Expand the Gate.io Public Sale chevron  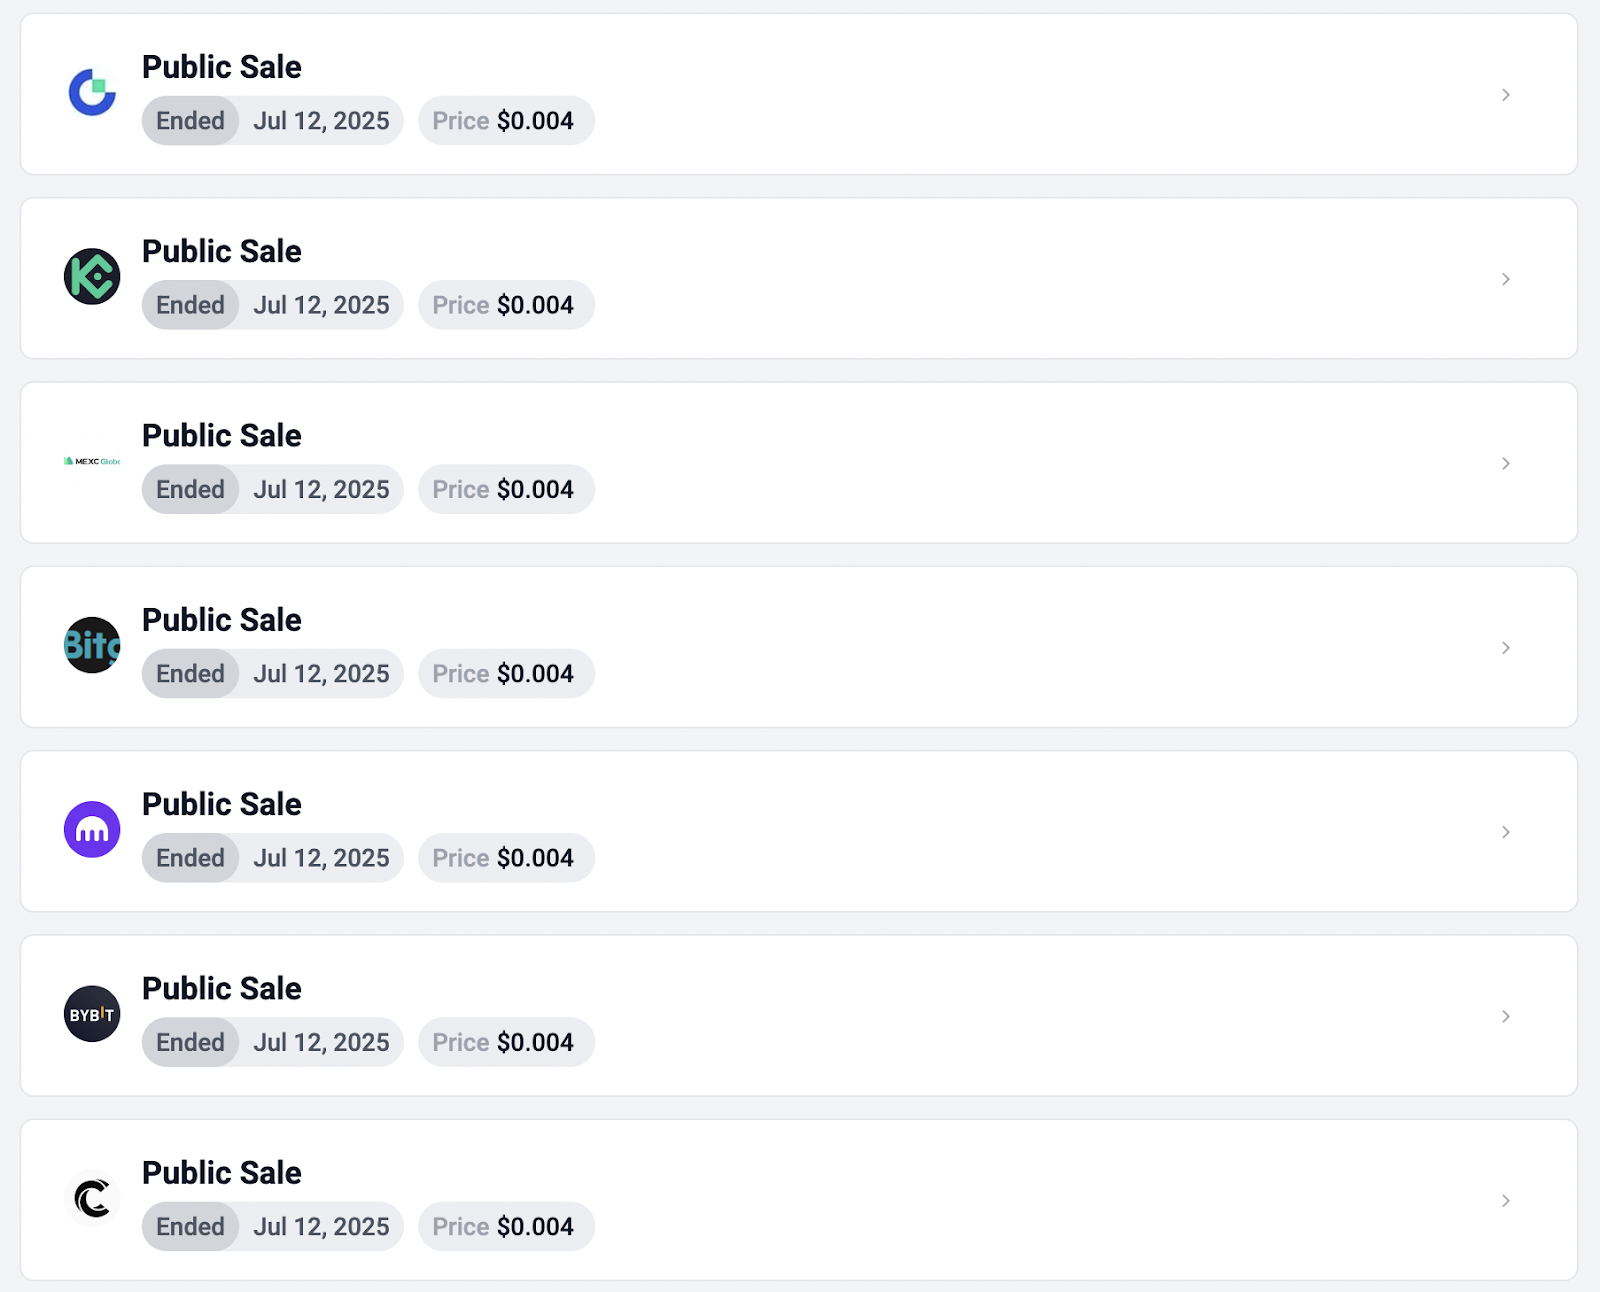(1505, 95)
